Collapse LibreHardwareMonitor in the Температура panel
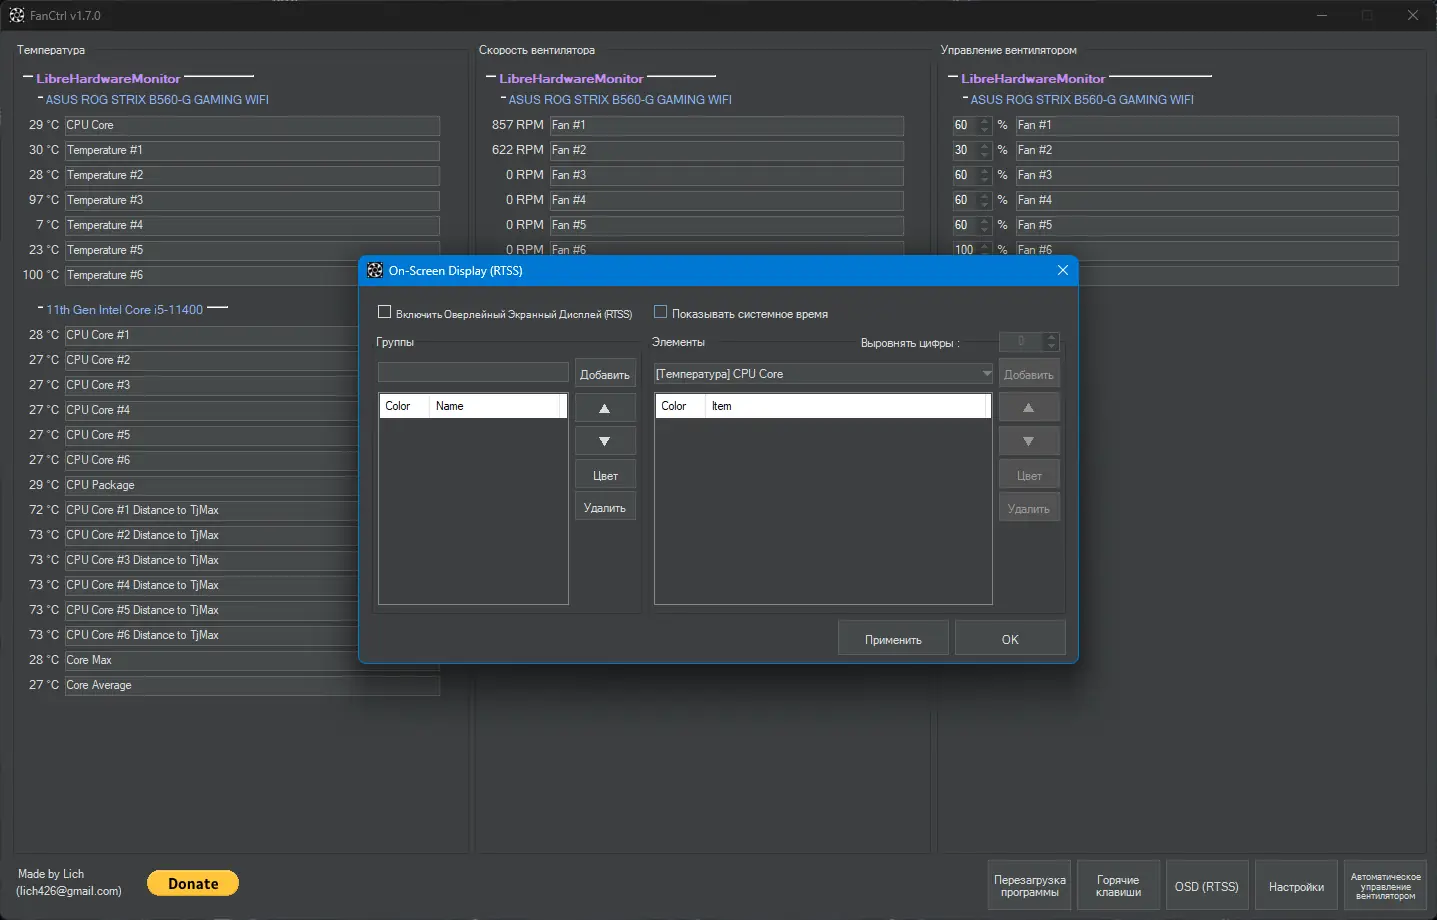Screen dimensions: 1437x920 [x=28, y=78]
